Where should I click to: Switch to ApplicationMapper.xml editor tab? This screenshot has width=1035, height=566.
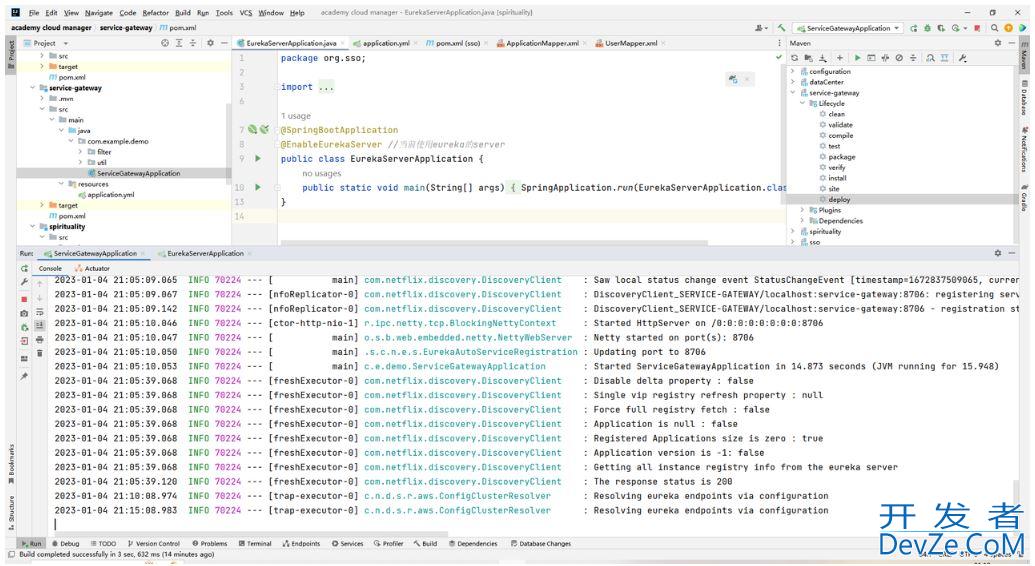(541, 43)
